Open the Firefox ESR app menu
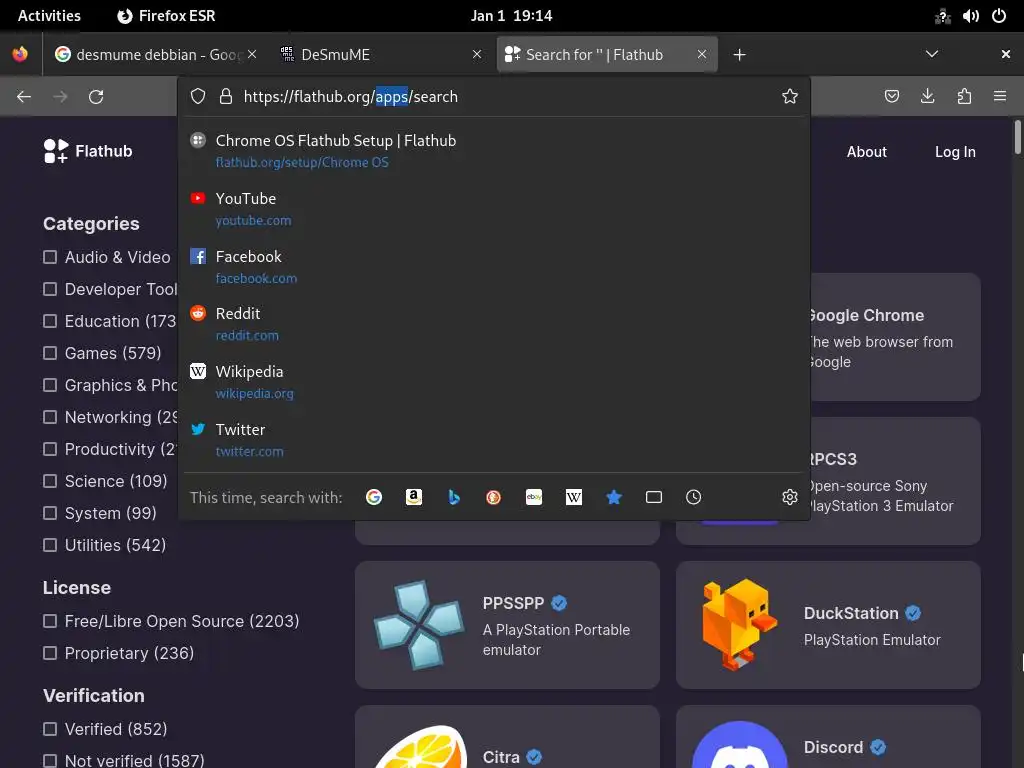The height and width of the screenshot is (768, 1024). click(x=166, y=16)
